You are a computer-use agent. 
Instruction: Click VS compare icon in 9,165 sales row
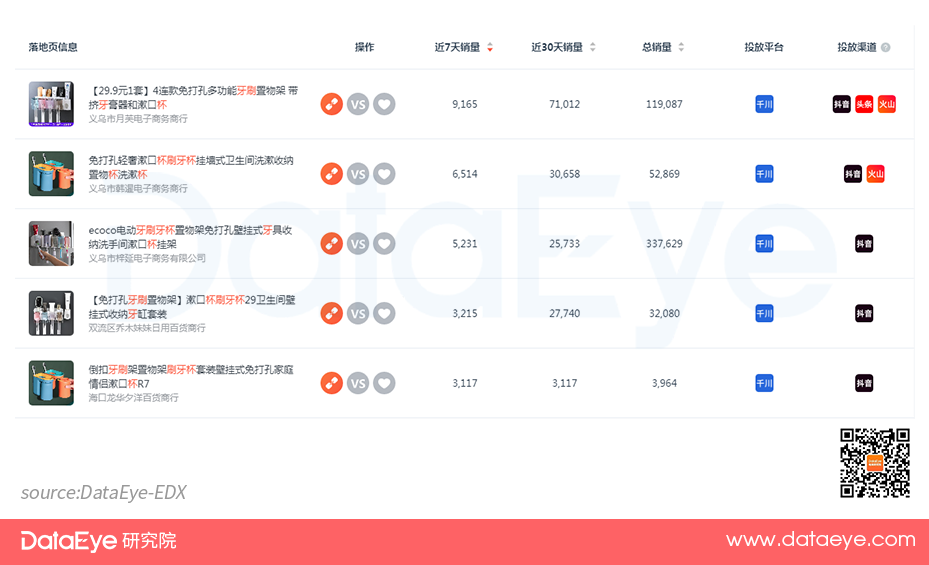tap(358, 104)
